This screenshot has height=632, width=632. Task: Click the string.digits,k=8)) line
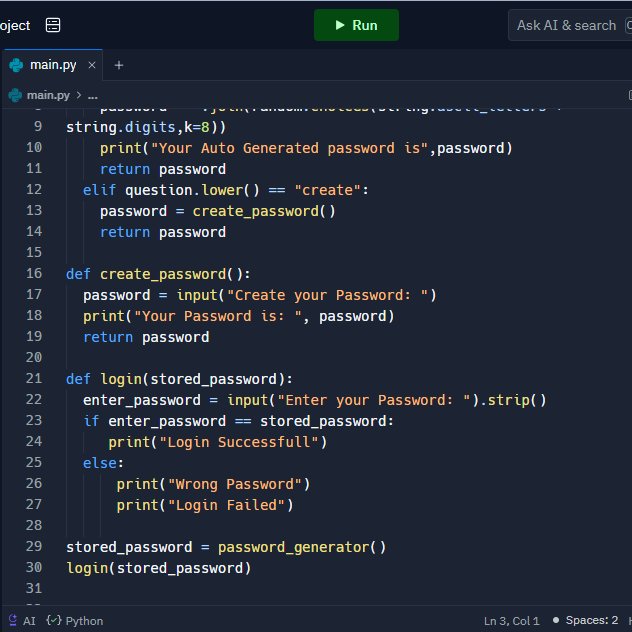[x=146, y=127]
